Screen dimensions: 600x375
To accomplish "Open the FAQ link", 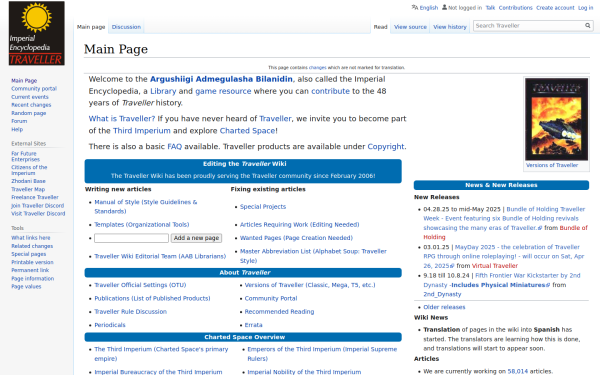I will click(x=174, y=147).
